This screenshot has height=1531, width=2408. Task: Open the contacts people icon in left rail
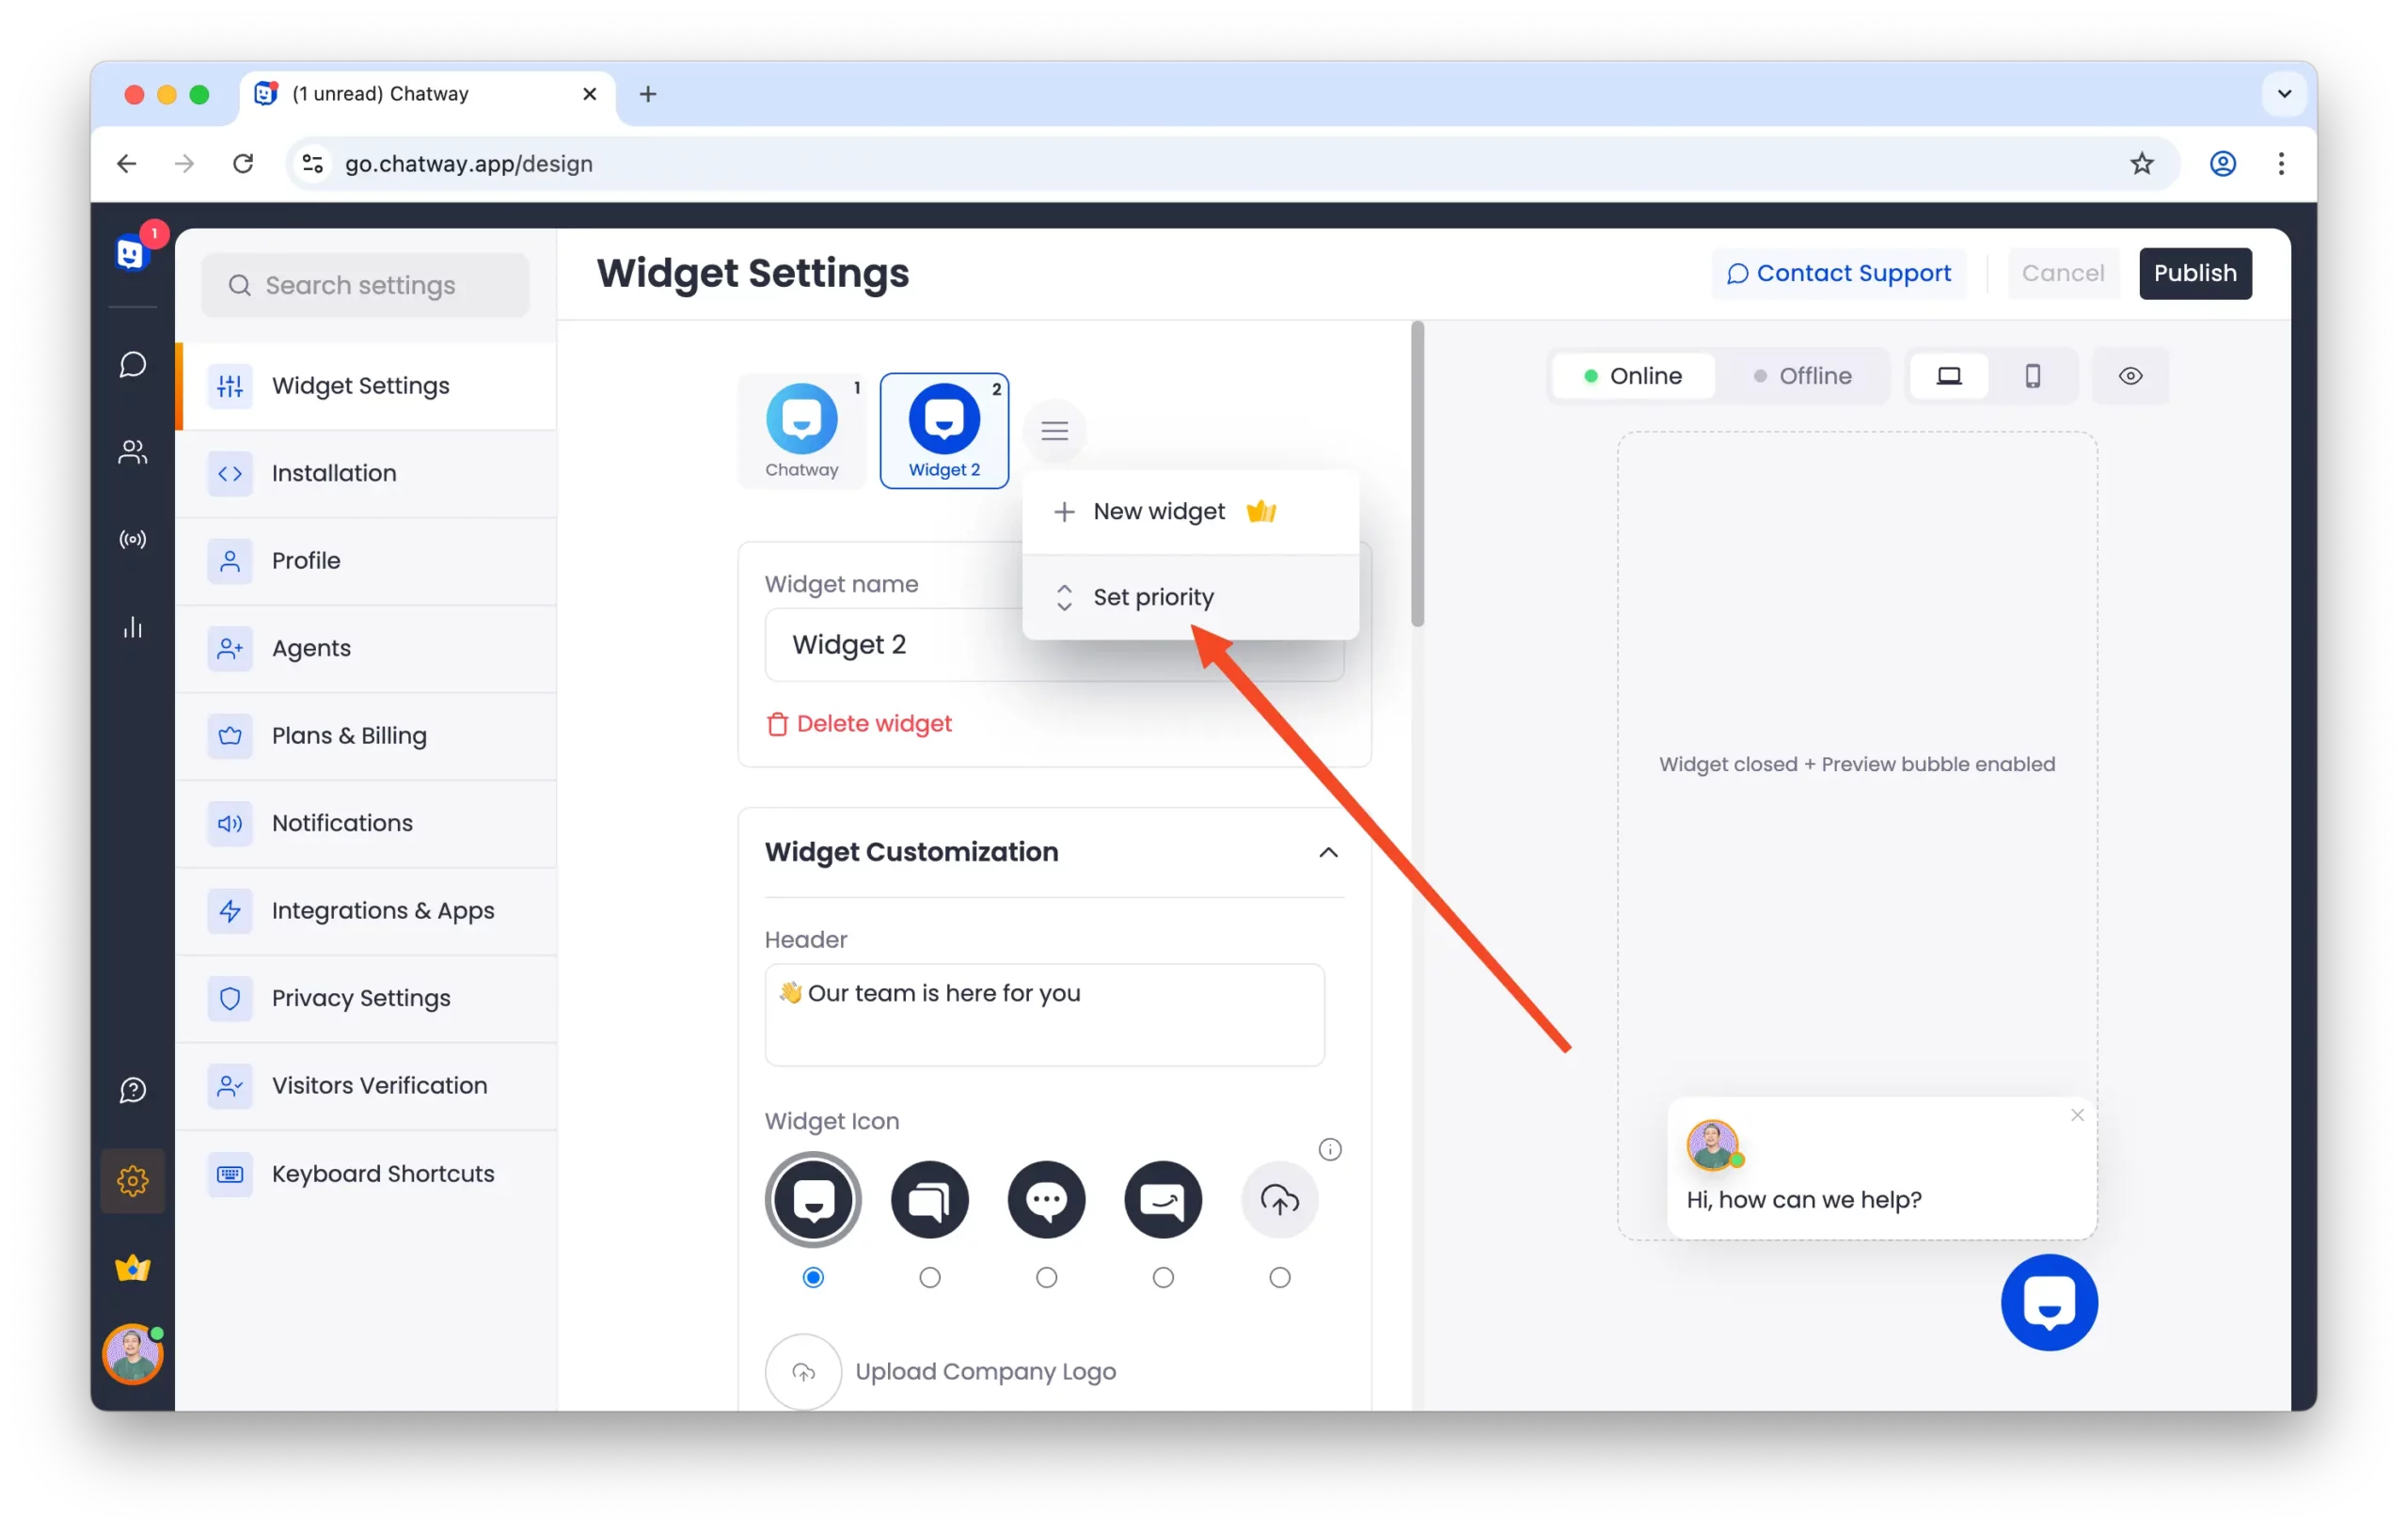pyautogui.click(x=133, y=452)
